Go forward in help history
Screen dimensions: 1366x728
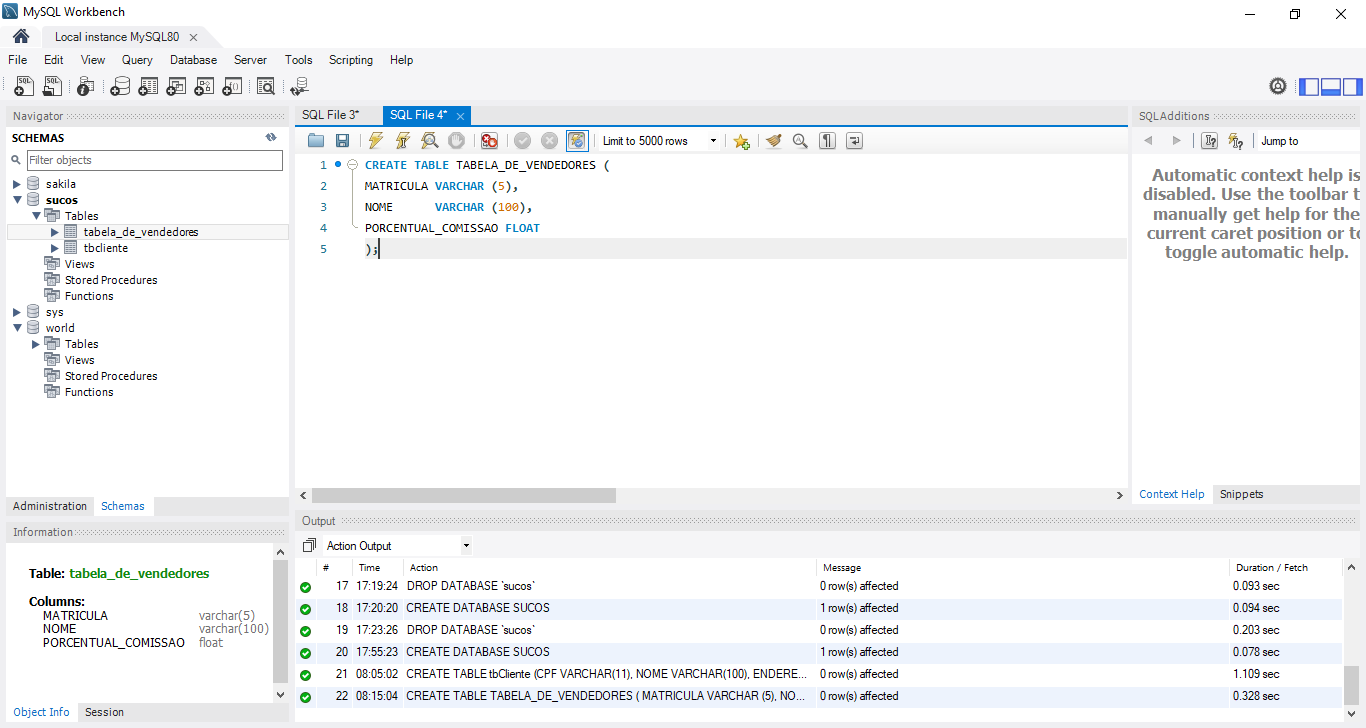pyautogui.click(x=1176, y=141)
